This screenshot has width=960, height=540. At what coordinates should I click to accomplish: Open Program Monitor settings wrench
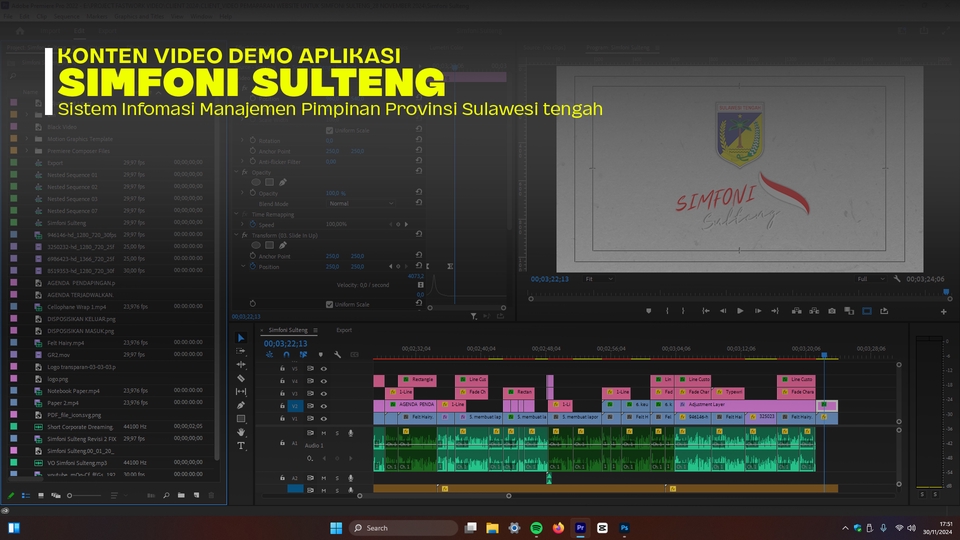pos(897,279)
